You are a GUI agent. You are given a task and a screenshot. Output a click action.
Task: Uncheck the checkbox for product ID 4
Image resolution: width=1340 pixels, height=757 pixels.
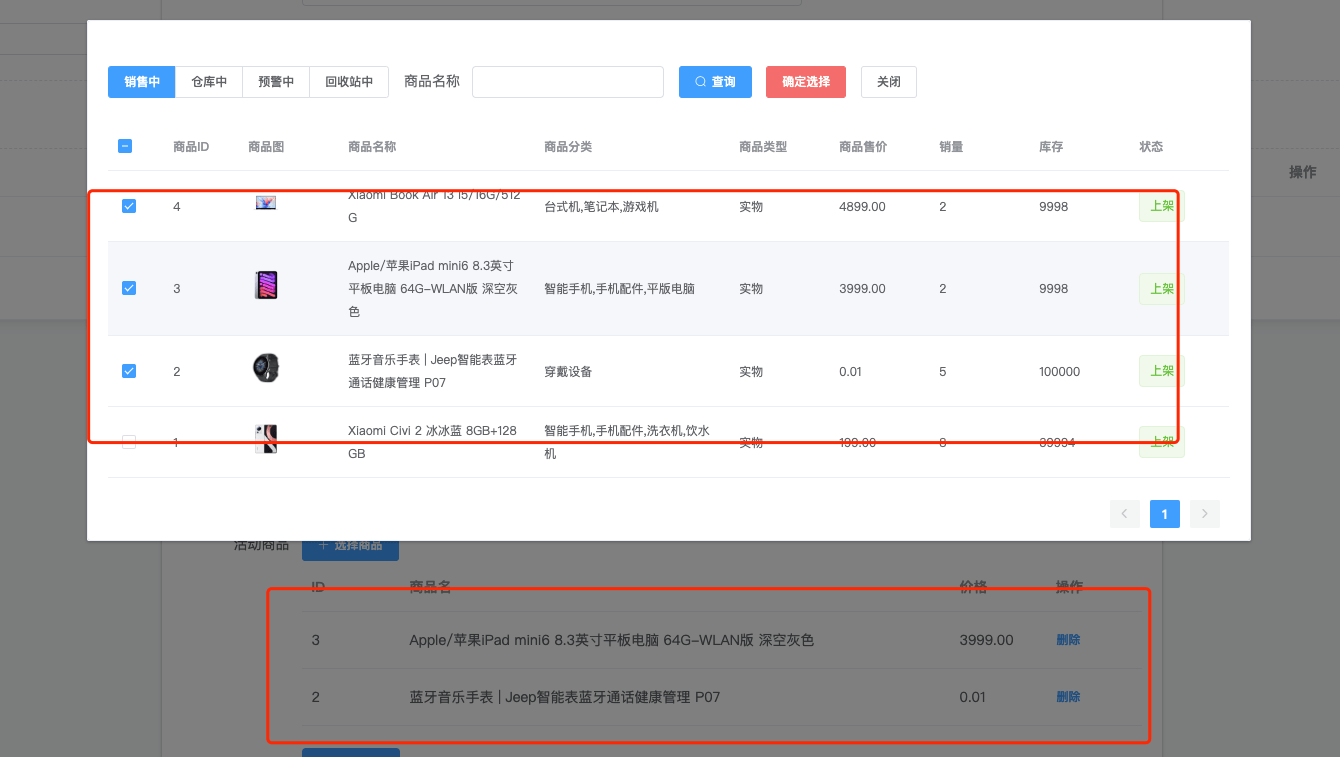(x=129, y=206)
